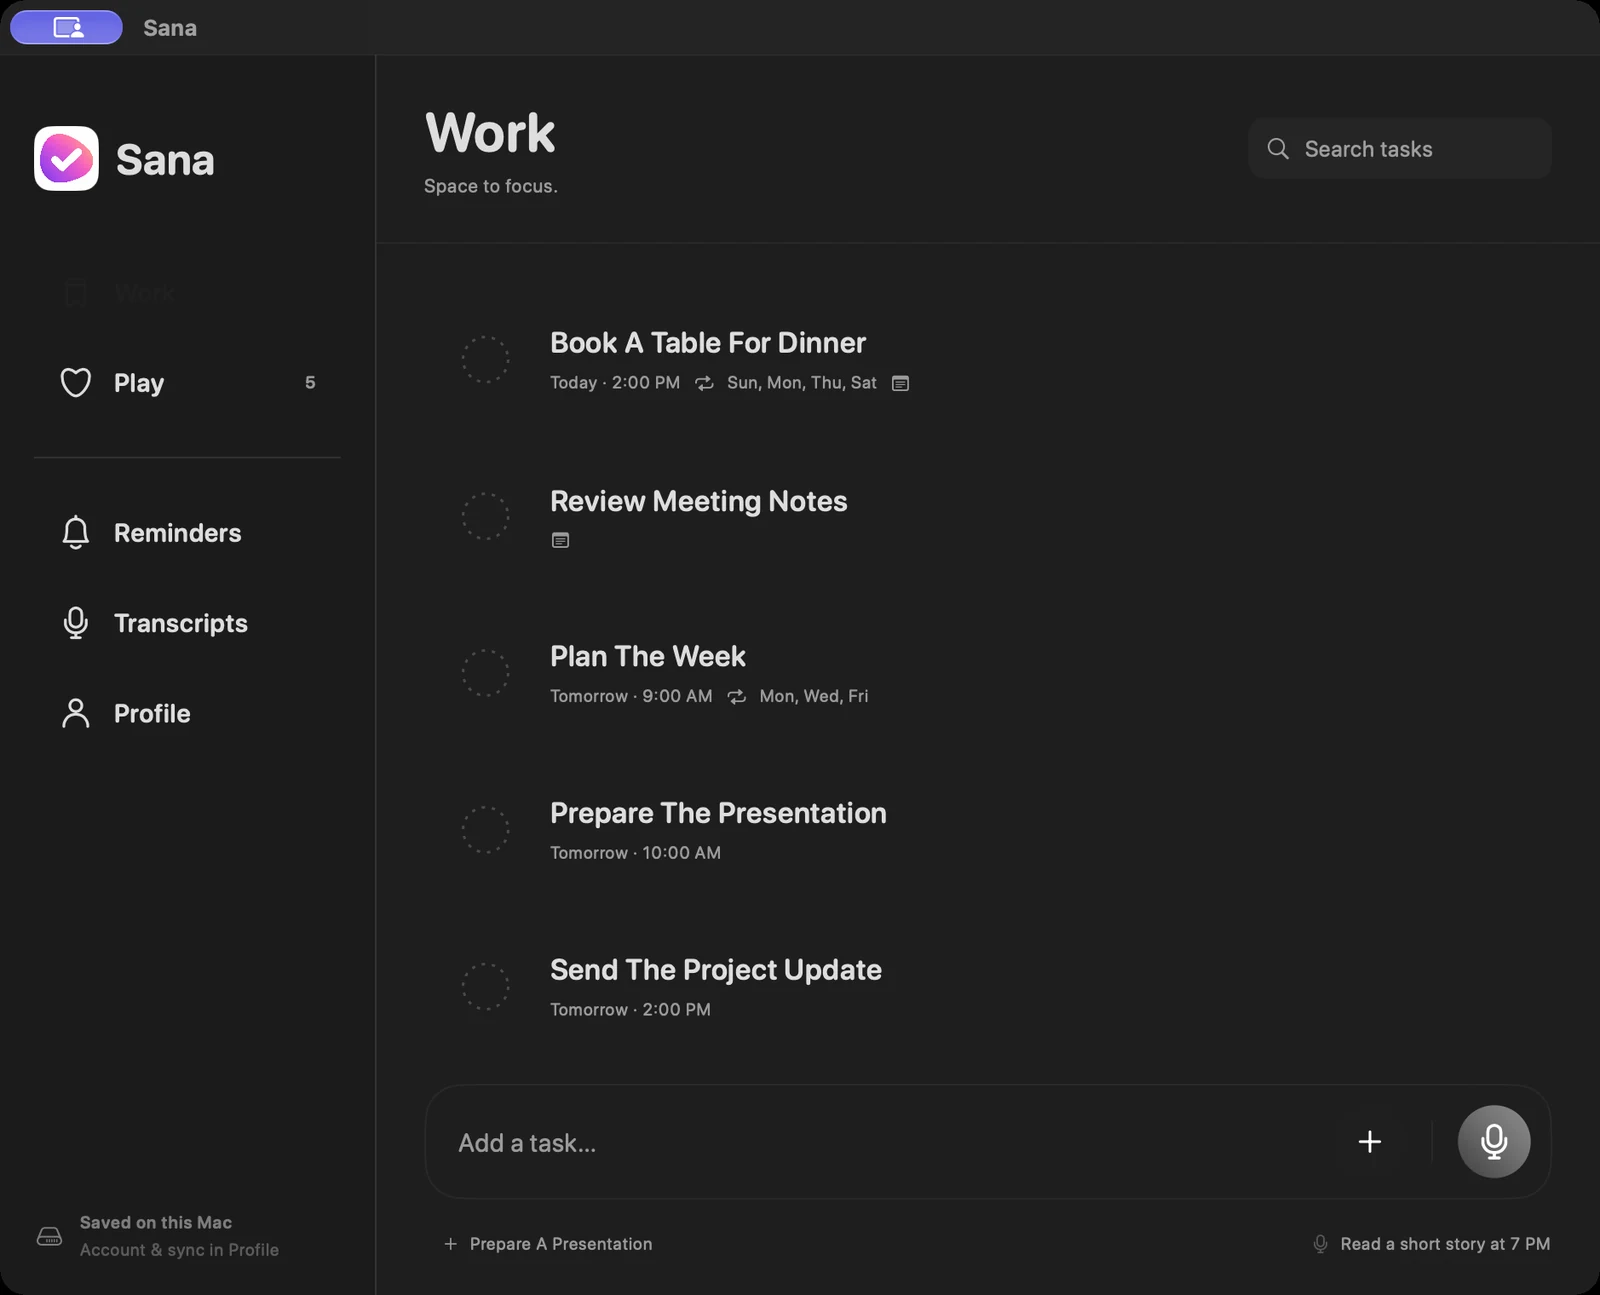Image resolution: width=1600 pixels, height=1295 pixels.
Task: Complete the Plan The Week task
Action: click(x=485, y=673)
